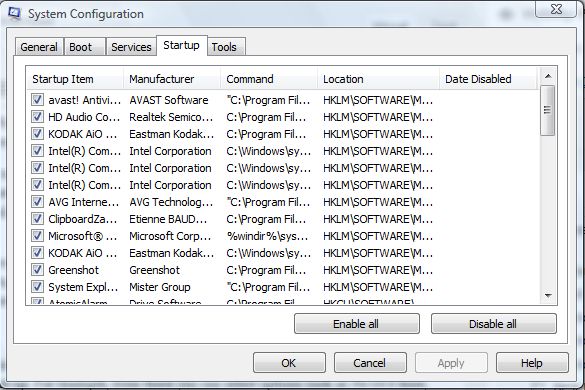The image size is (585, 390).
Task: Toggle the AVG Interne... startup checkbox
Action: [x=37, y=202]
